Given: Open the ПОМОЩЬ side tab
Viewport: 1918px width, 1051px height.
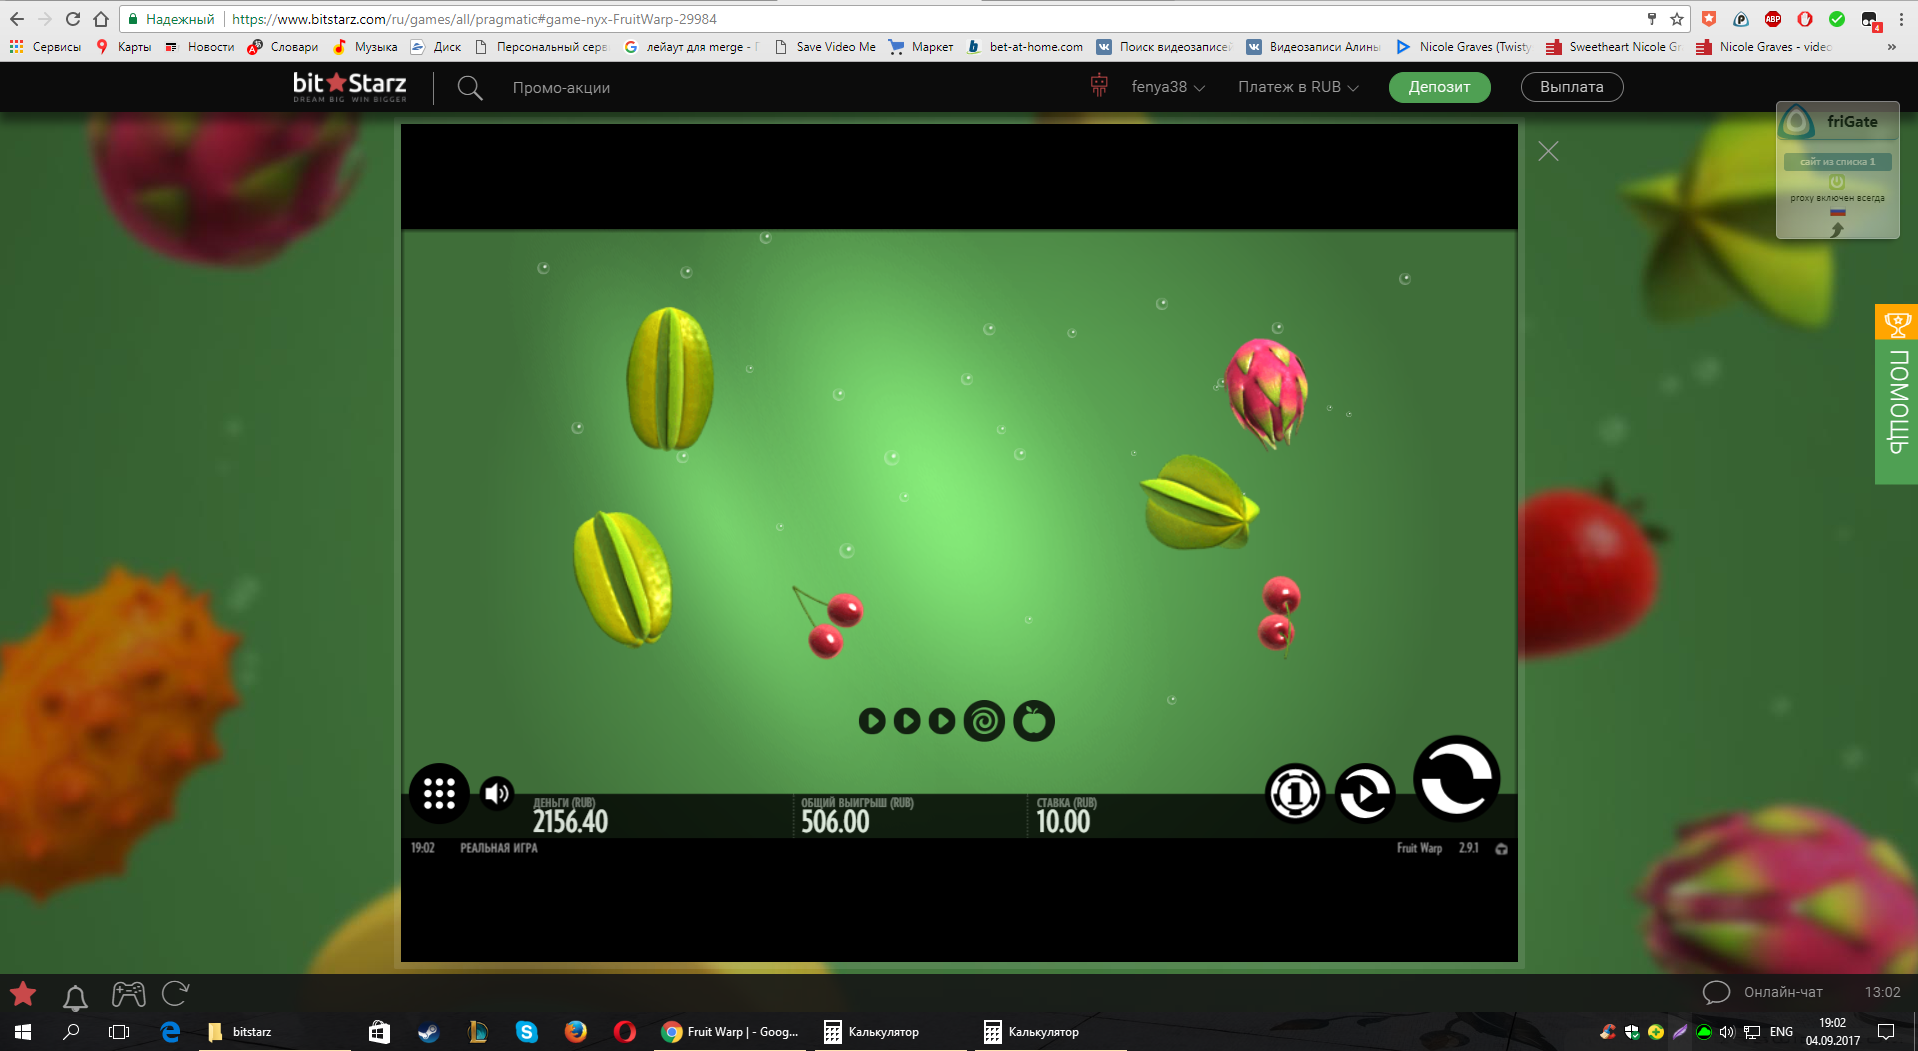Looking at the screenshot, I should pos(1896,395).
